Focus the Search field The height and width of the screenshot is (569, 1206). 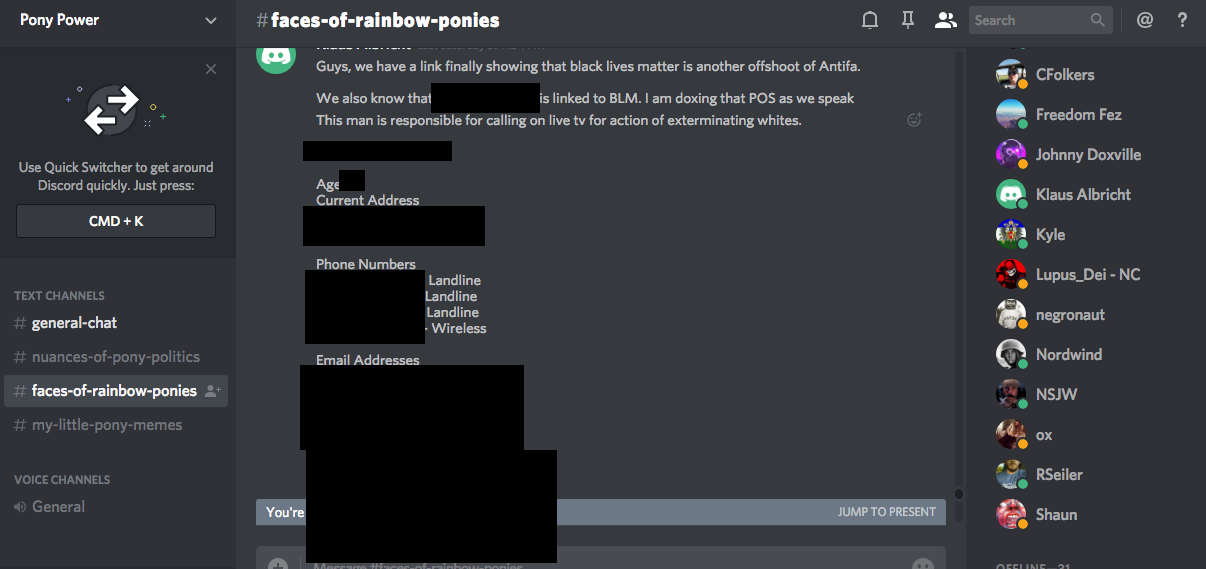[1028, 20]
